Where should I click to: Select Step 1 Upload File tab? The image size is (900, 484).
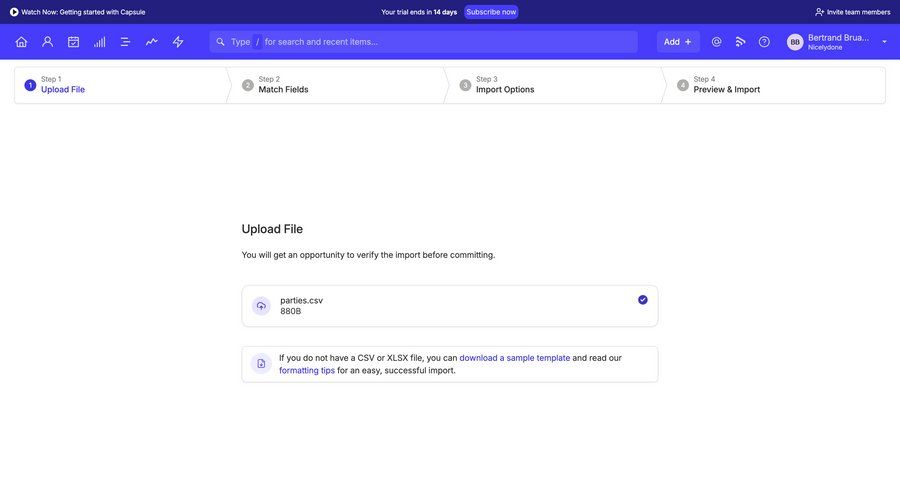pyautogui.click(x=63, y=89)
